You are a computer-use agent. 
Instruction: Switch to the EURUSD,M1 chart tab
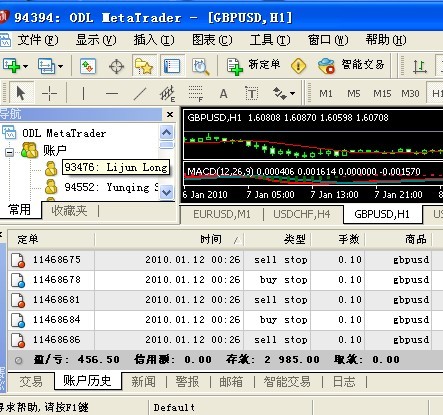click(x=222, y=214)
